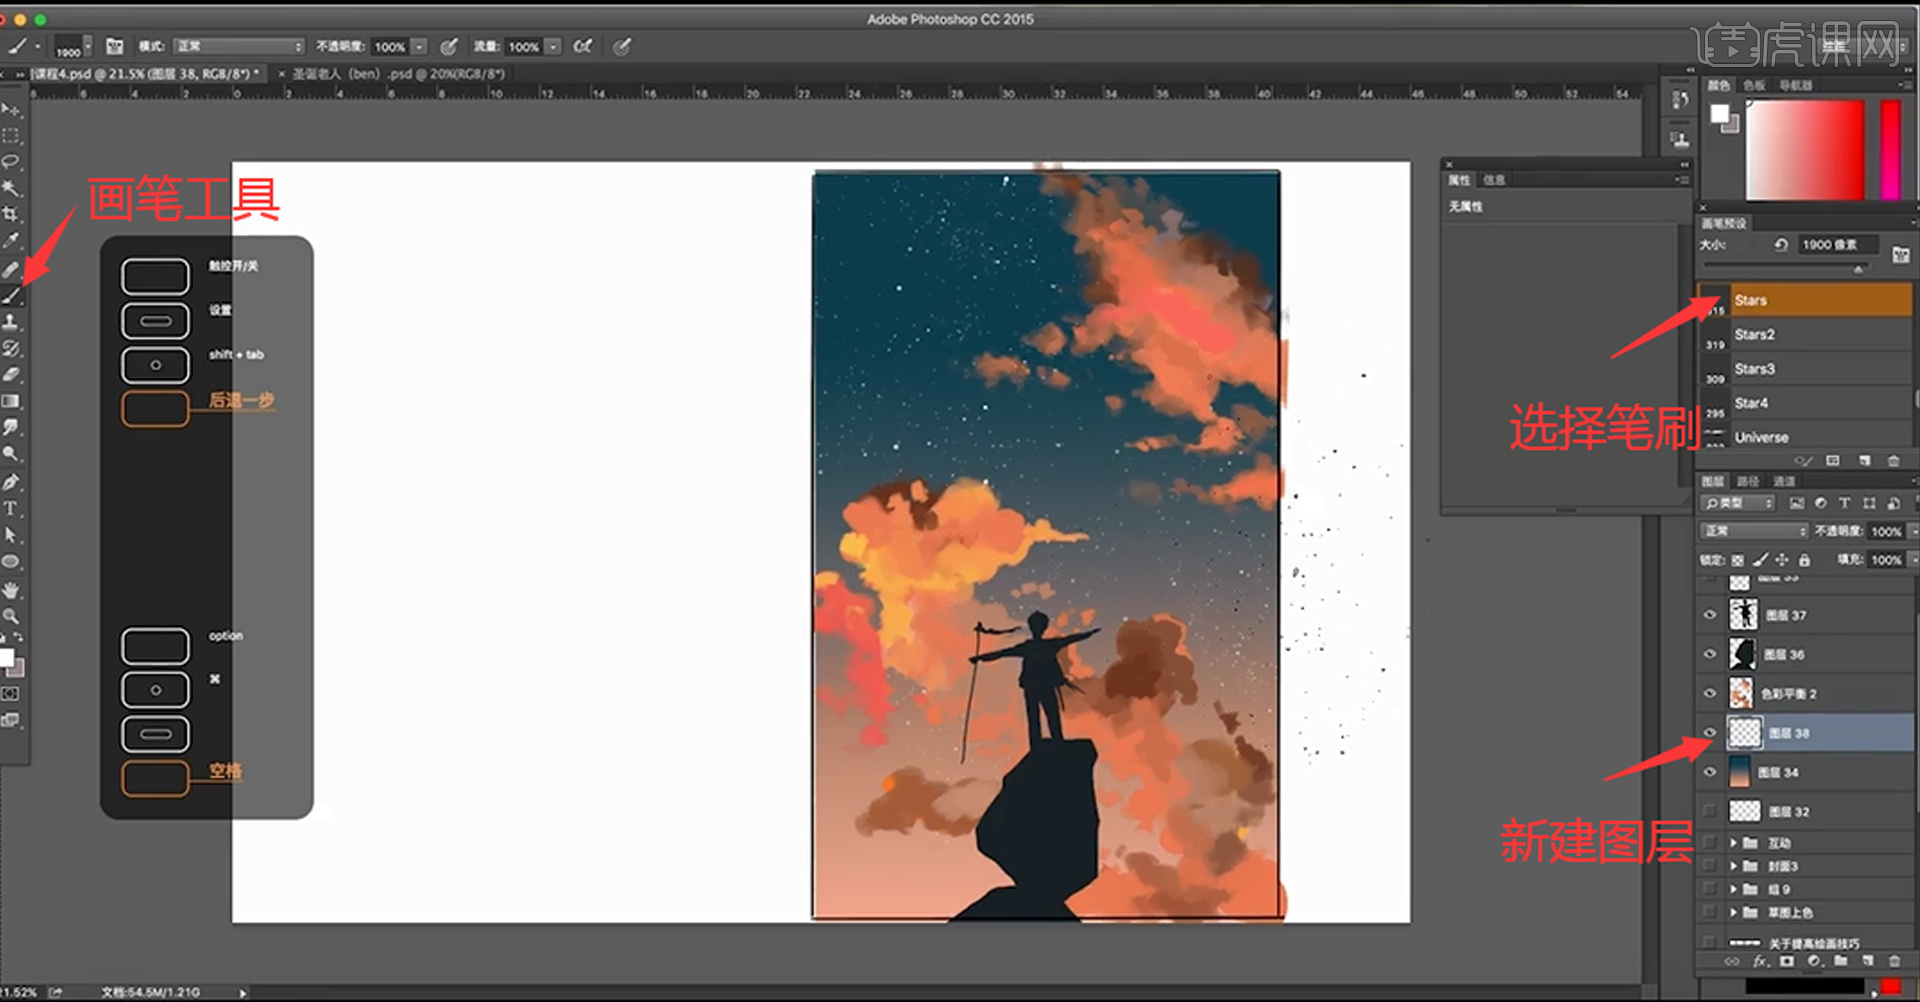
Task: Select the Rectangular Marquee tool
Action: [11, 135]
